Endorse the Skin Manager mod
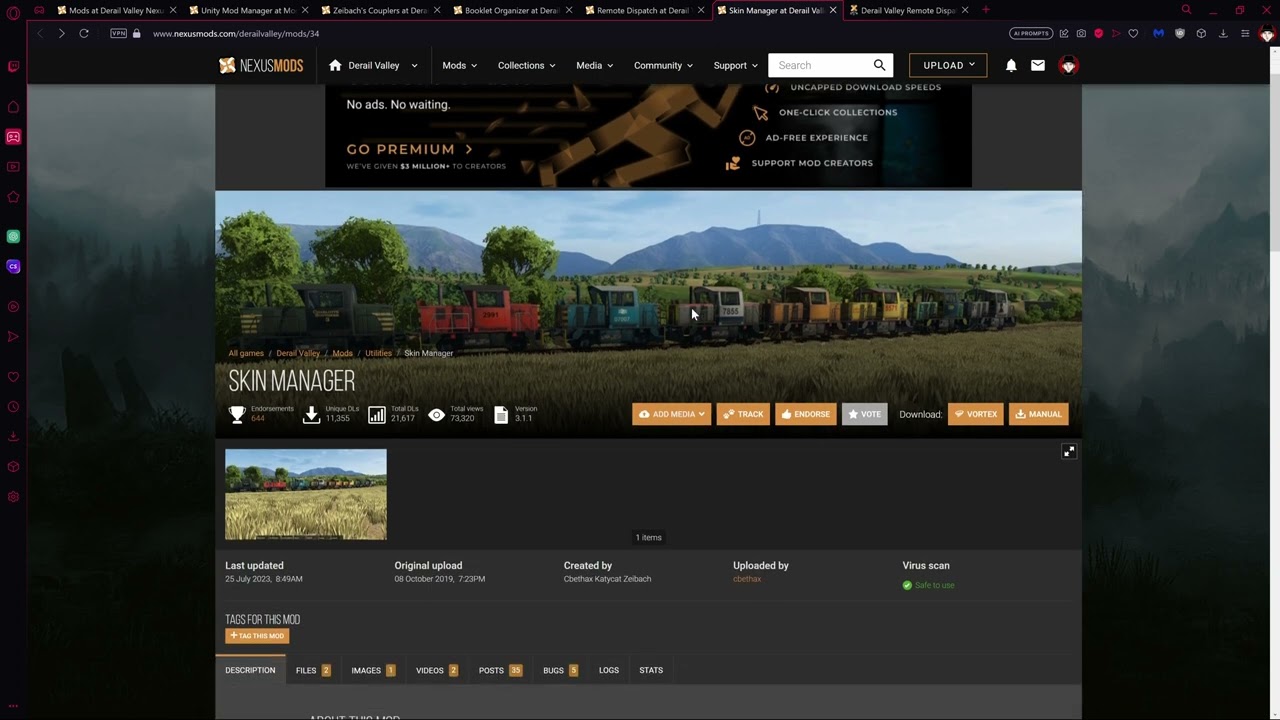 coord(806,414)
